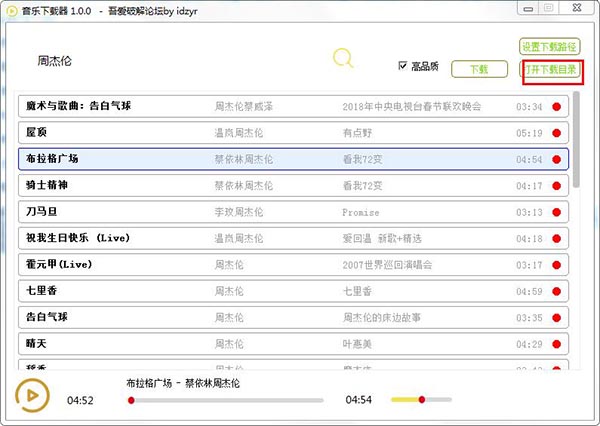The height and width of the screenshot is (426, 600).
Task: Click the red dot for 祝我生日快乐 (Live)
Action: coord(556,239)
